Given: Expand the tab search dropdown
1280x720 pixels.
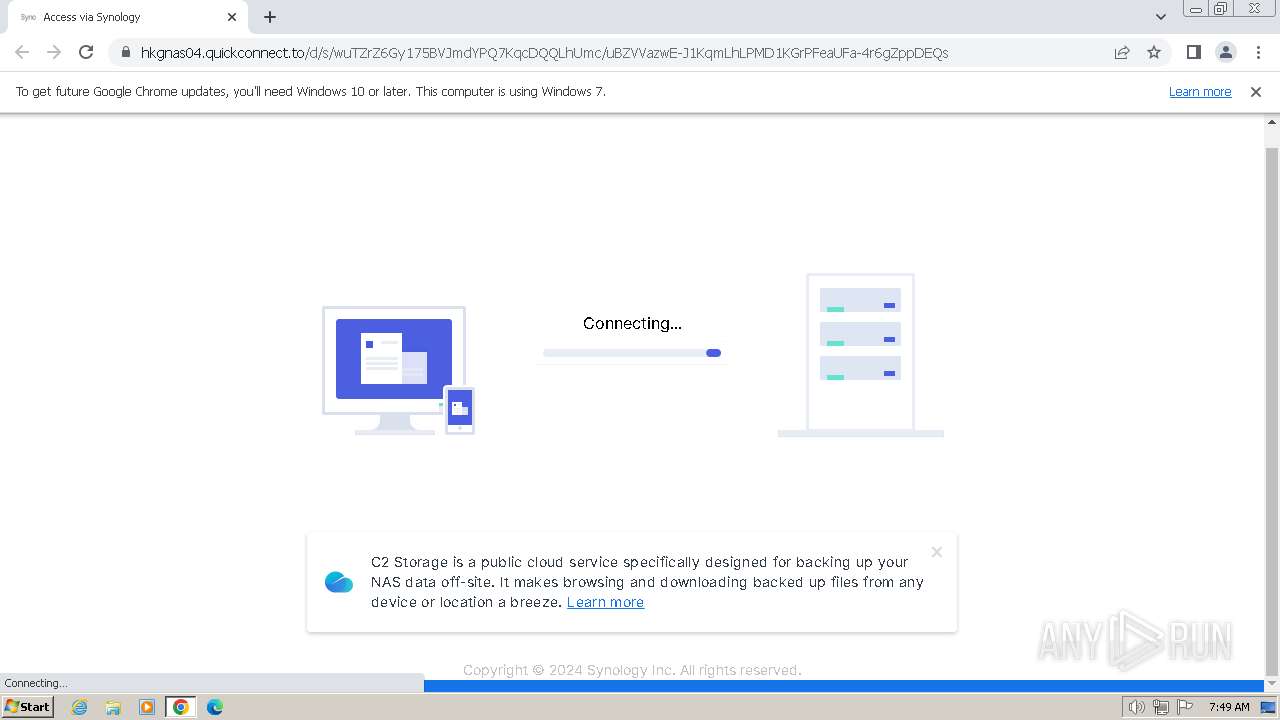Looking at the screenshot, I should tap(1160, 17).
